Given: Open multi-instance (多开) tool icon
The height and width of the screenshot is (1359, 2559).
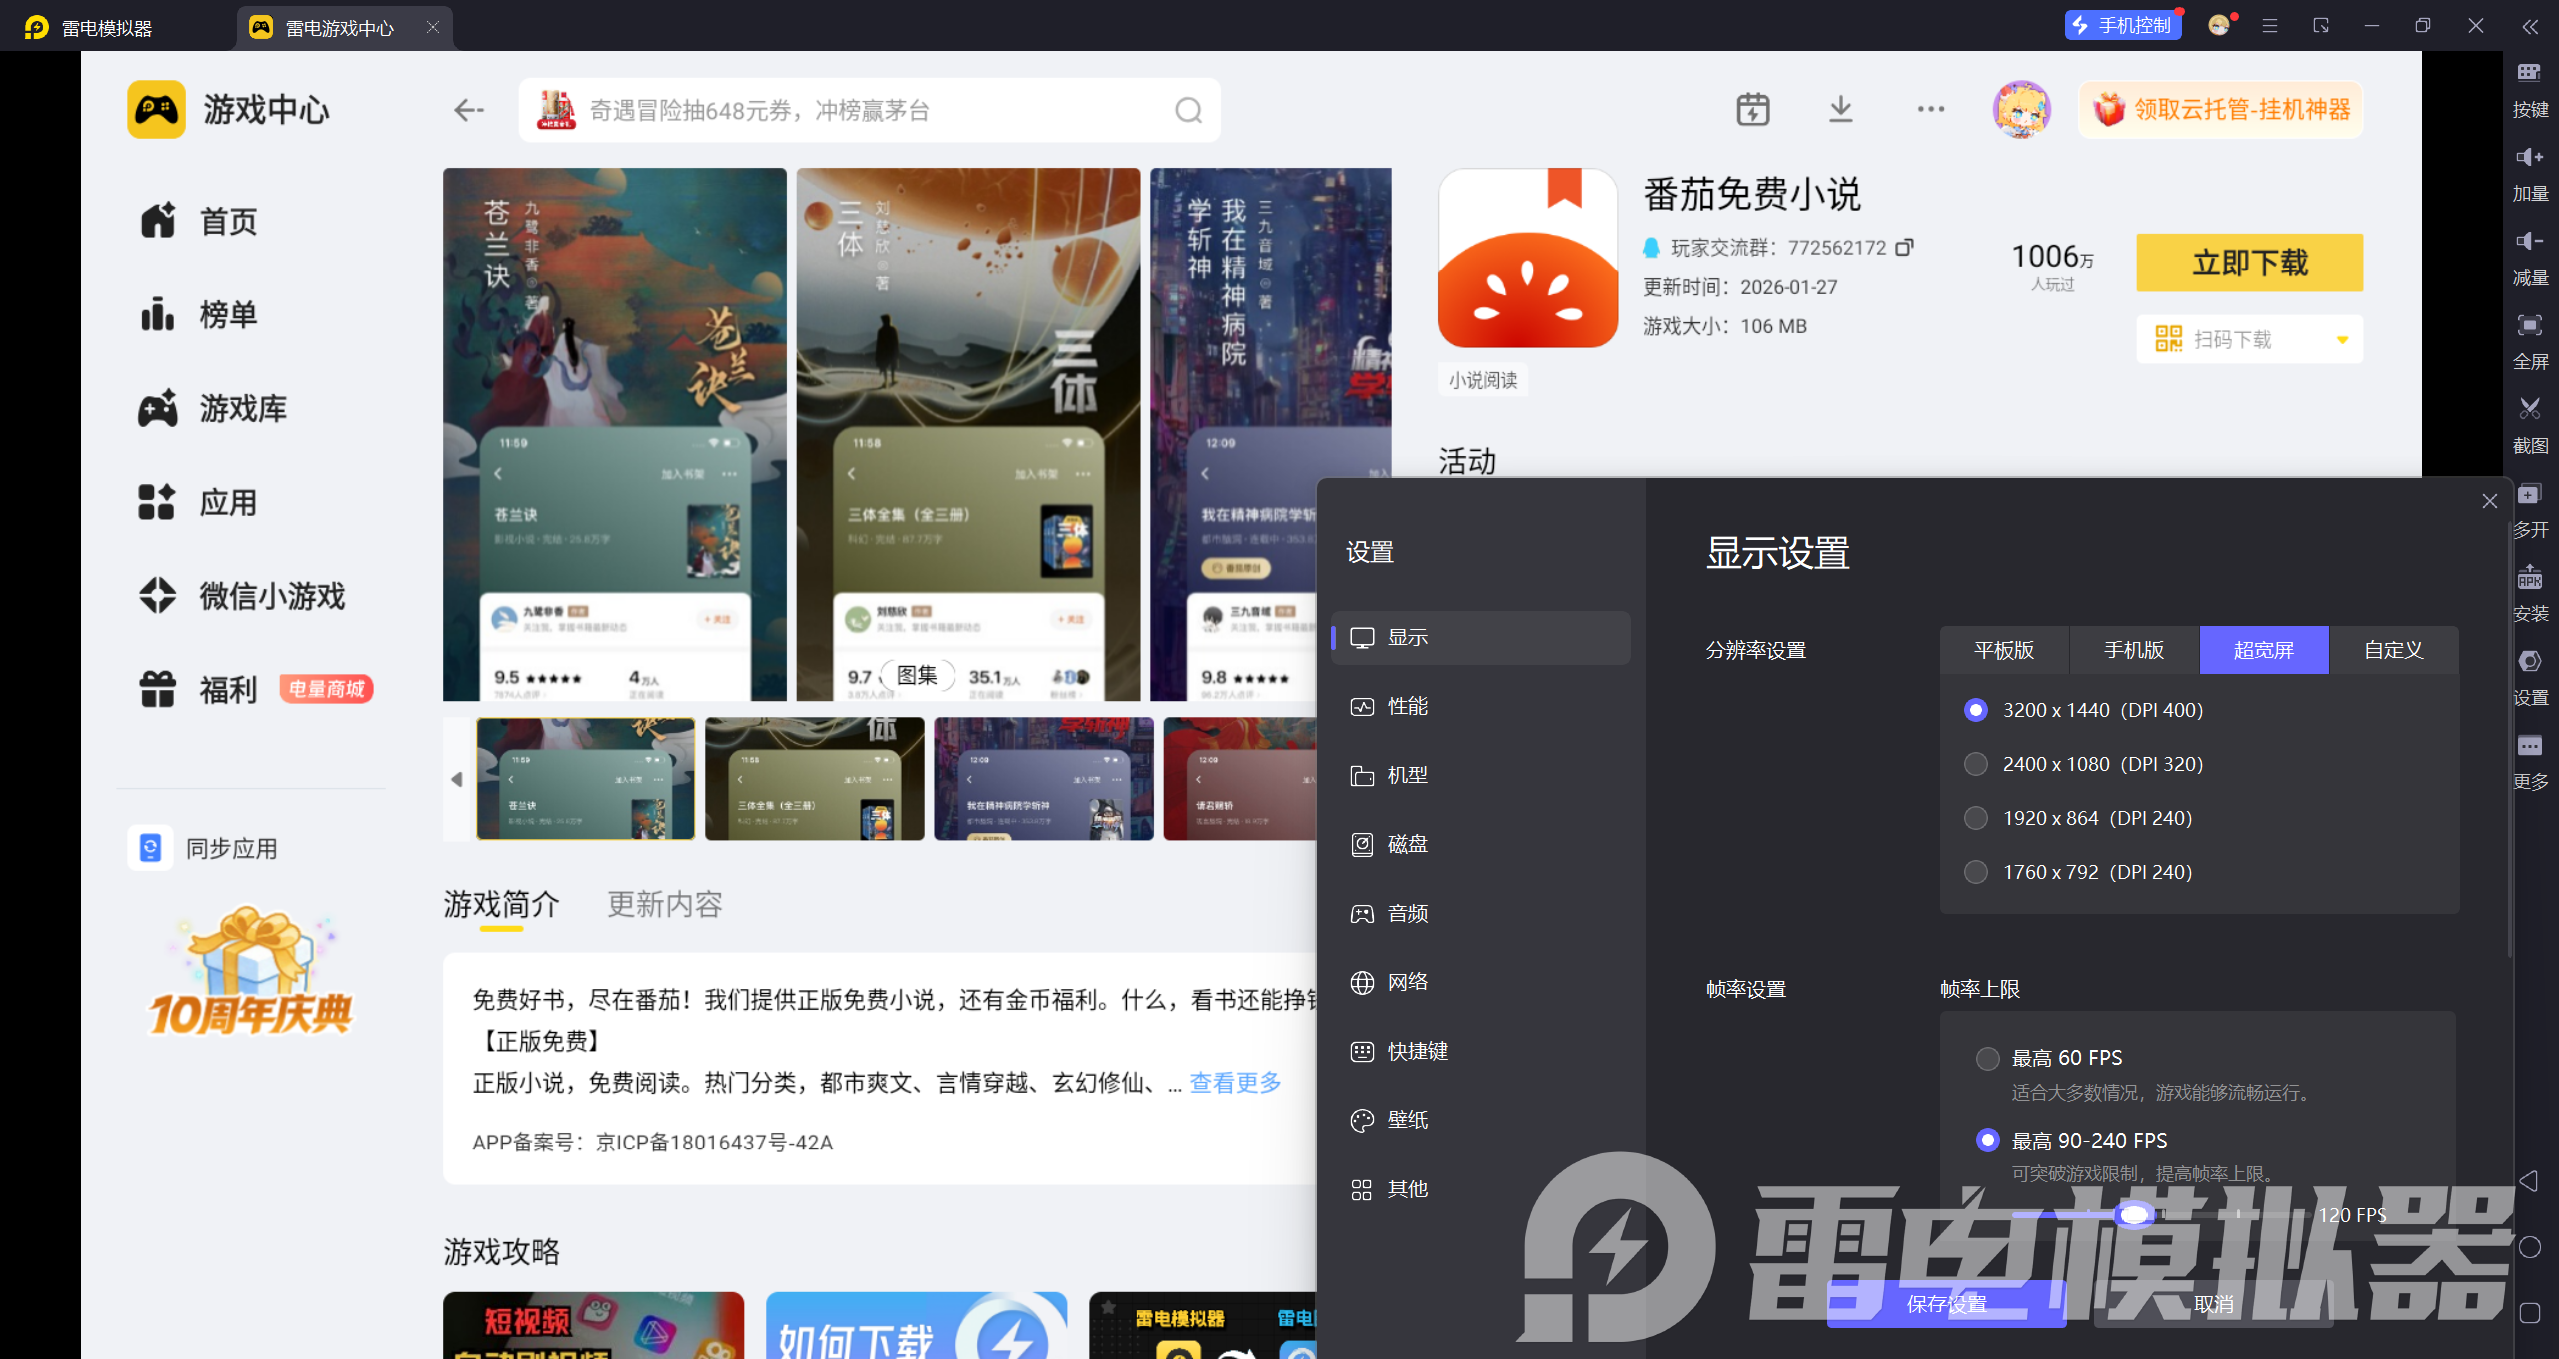Looking at the screenshot, I should (2529, 494).
